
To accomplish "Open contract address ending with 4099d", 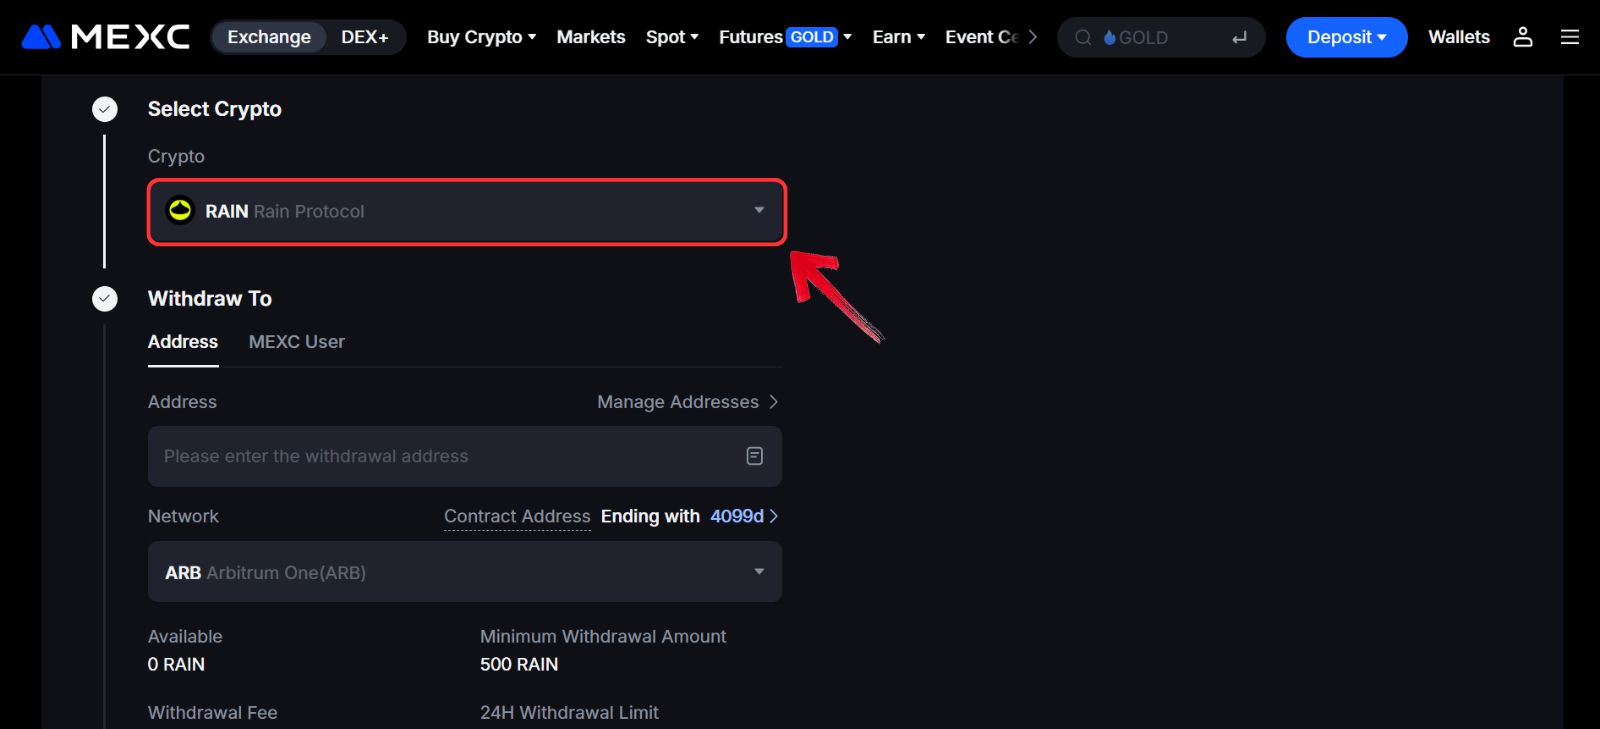I will (x=738, y=516).
